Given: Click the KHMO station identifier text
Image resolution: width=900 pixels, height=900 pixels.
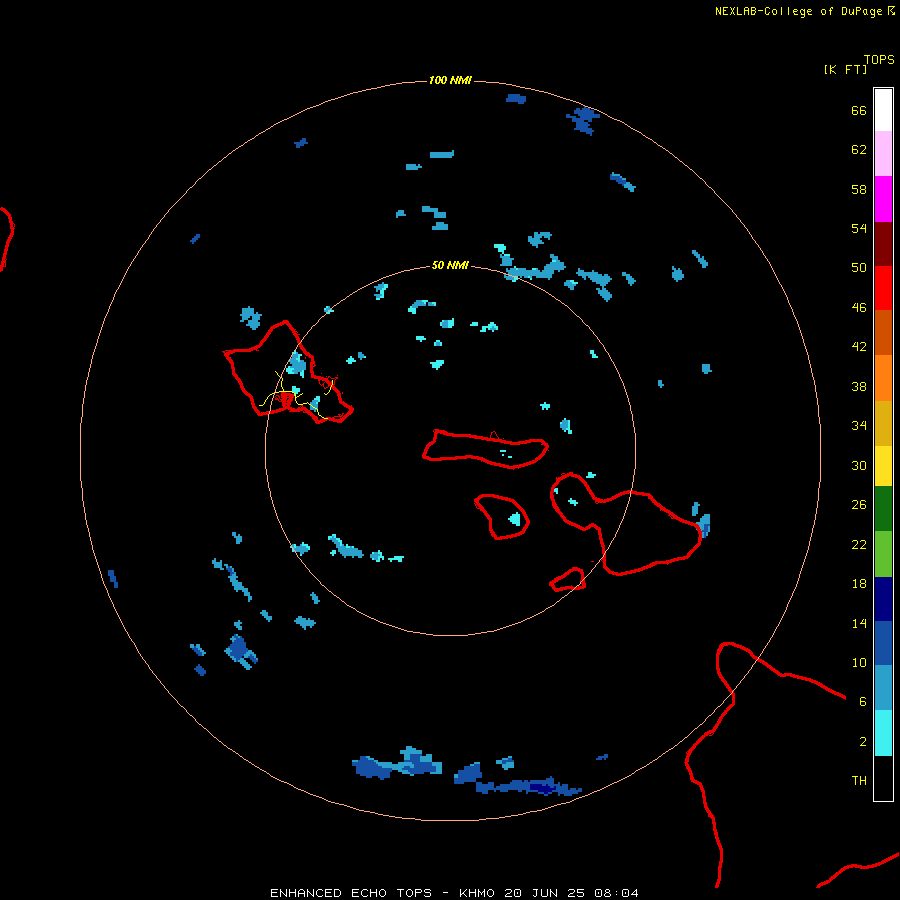Looking at the screenshot, I should 476,893.
